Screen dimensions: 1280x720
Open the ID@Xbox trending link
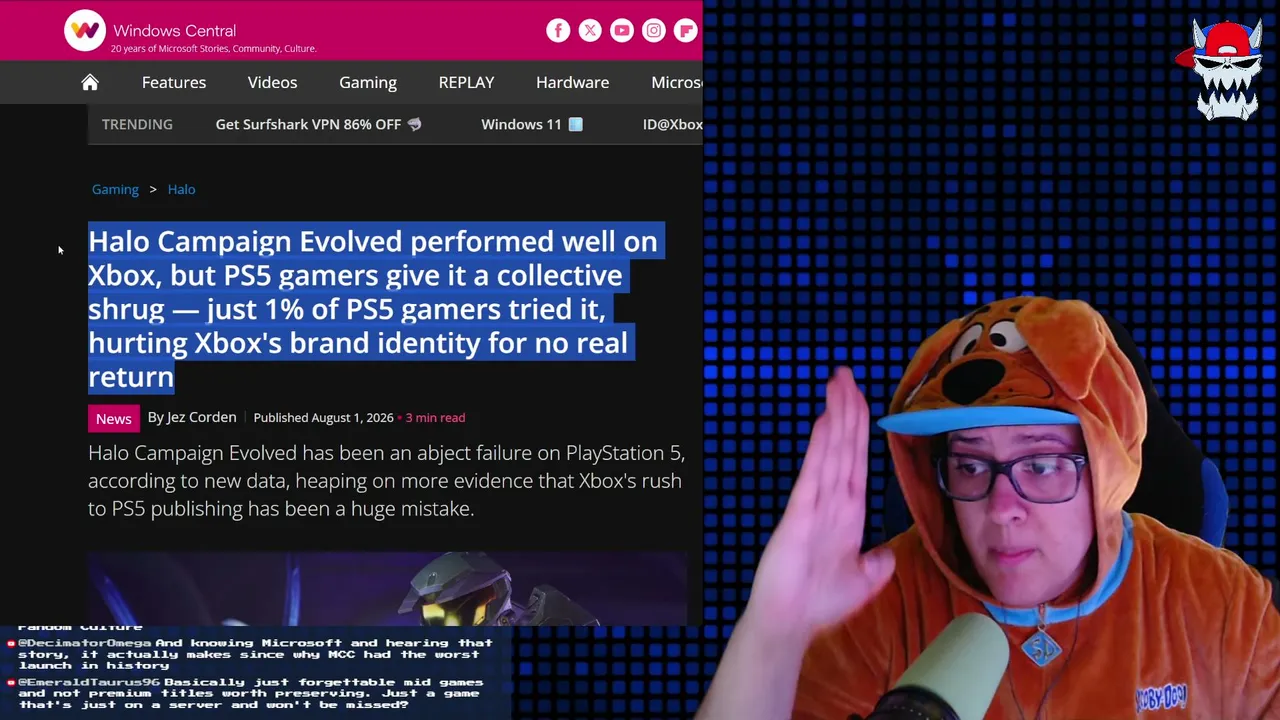point(673,124)
